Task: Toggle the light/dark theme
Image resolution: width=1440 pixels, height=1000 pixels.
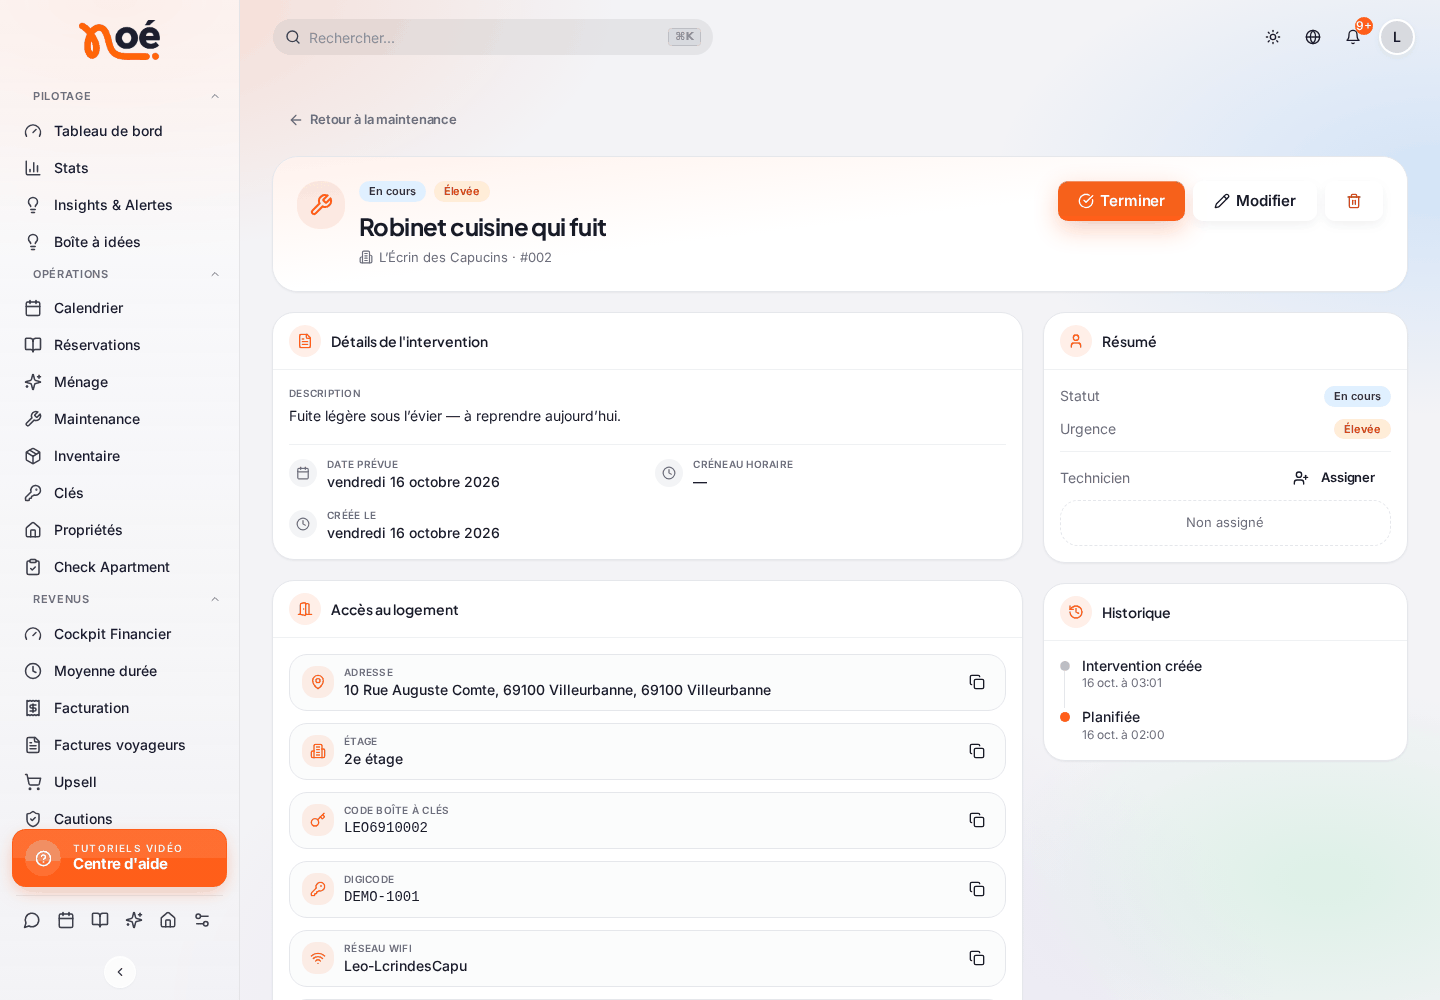Action: [x=1273, y=37]
